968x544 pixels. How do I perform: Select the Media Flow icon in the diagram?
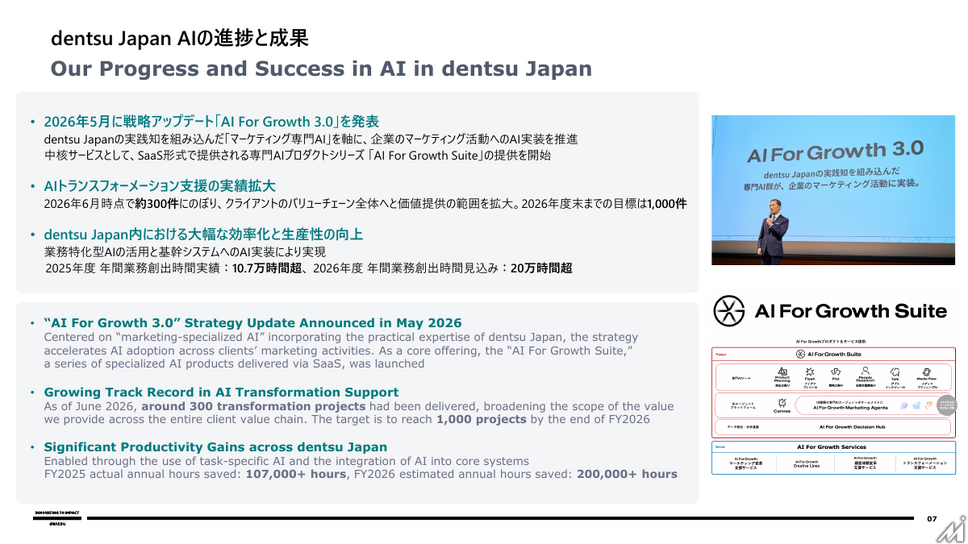pyautogui.click(x=927, y=372)
